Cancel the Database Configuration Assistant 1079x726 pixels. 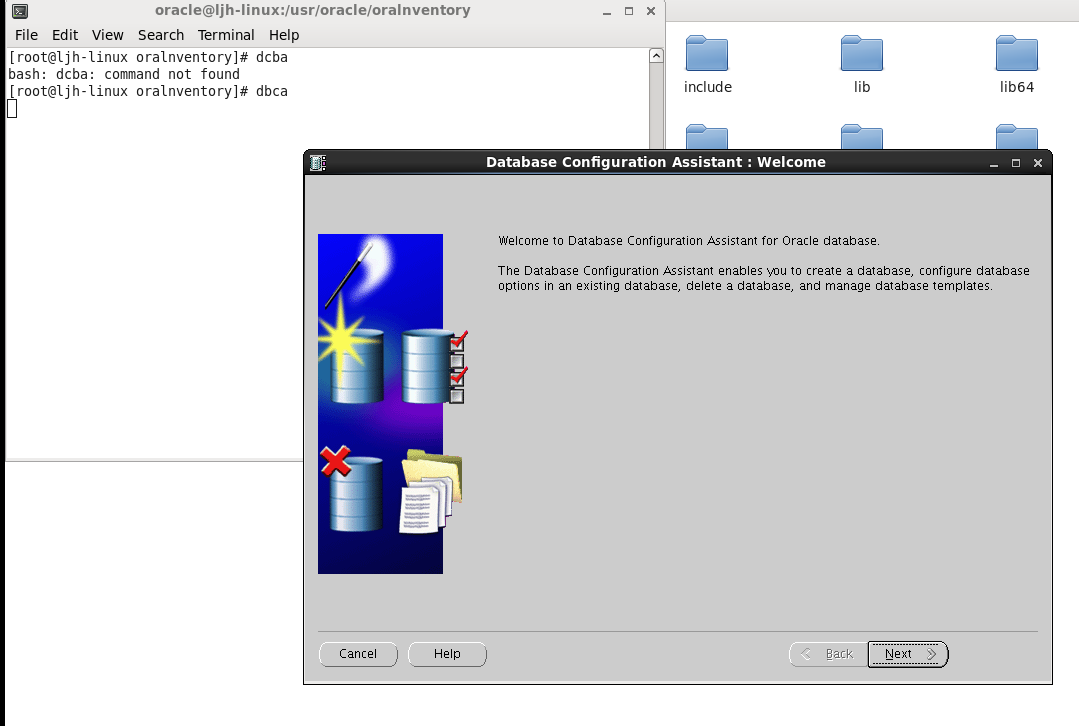pos(358,654)
